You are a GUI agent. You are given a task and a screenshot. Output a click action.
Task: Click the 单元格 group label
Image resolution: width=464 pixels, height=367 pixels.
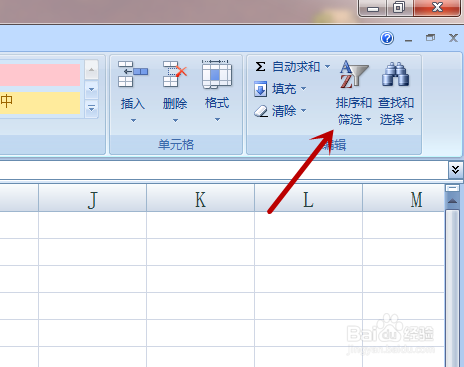tap(176, 145)
